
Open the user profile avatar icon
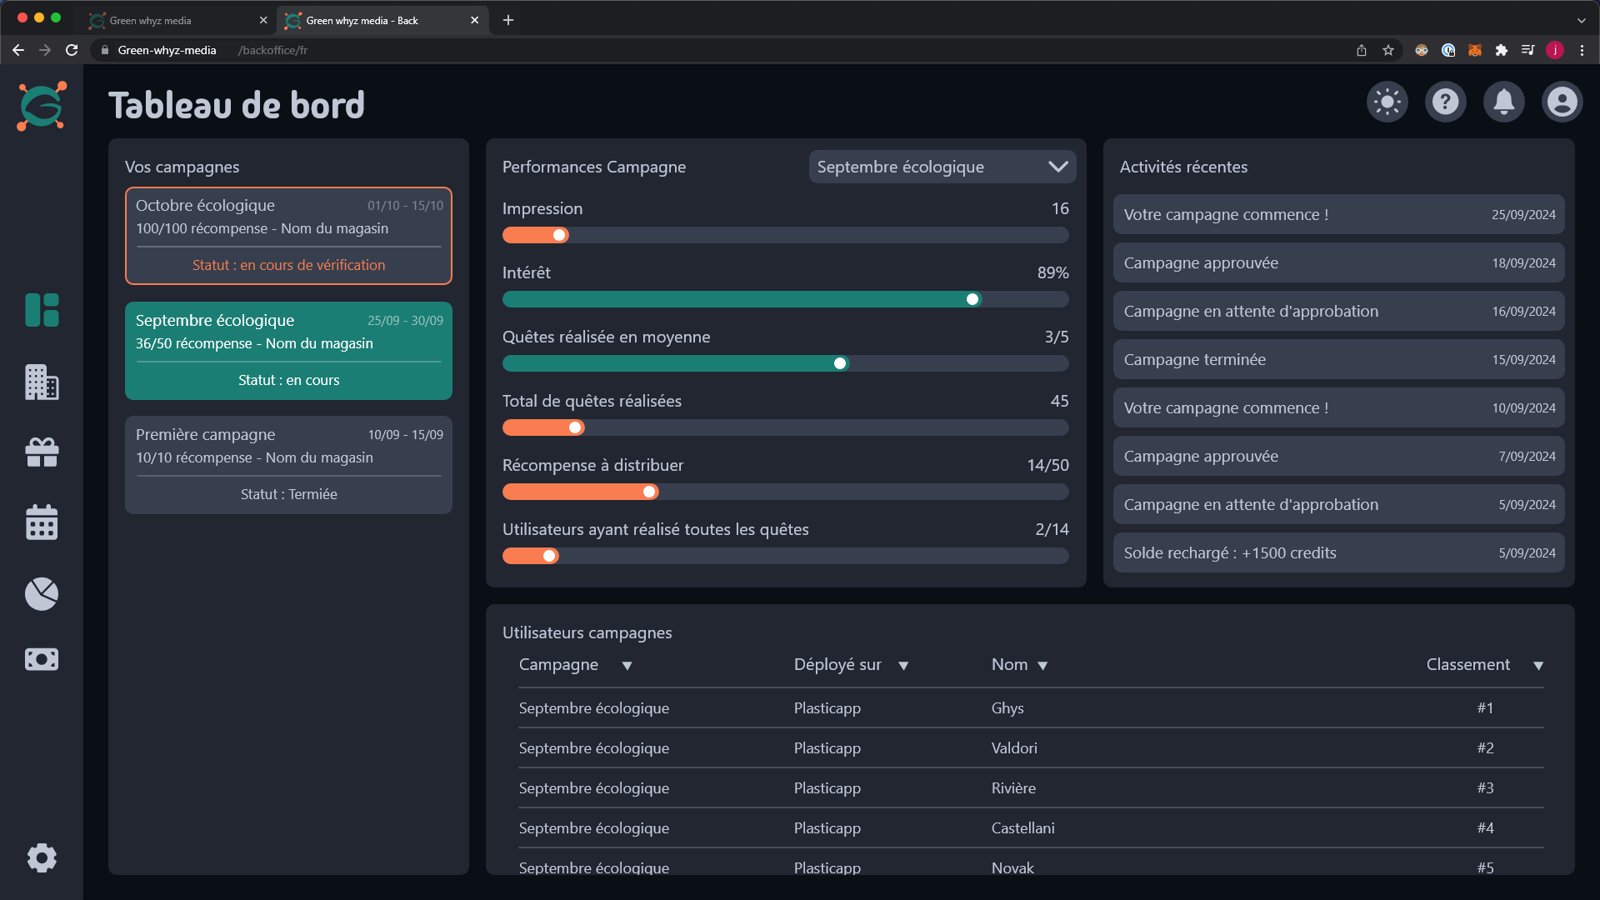[x=1562, y=102]
